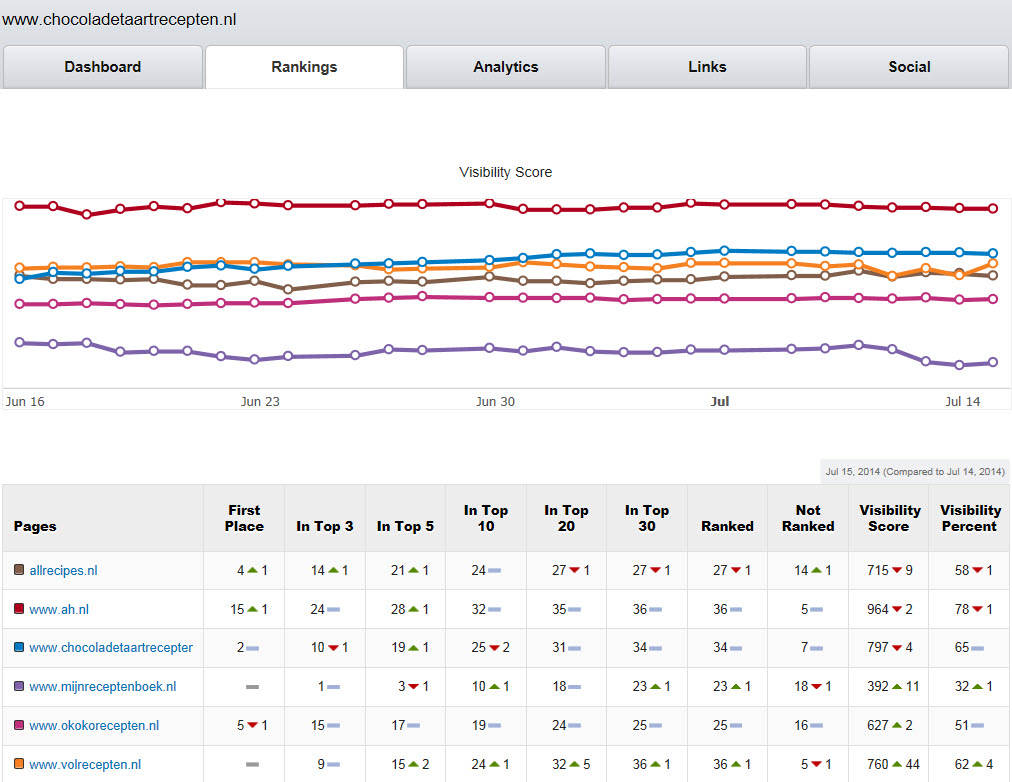The height and width of the screenshot is (782, 1012).
Task: Click the first point of the pink line
Action: [x=19, y=304]
